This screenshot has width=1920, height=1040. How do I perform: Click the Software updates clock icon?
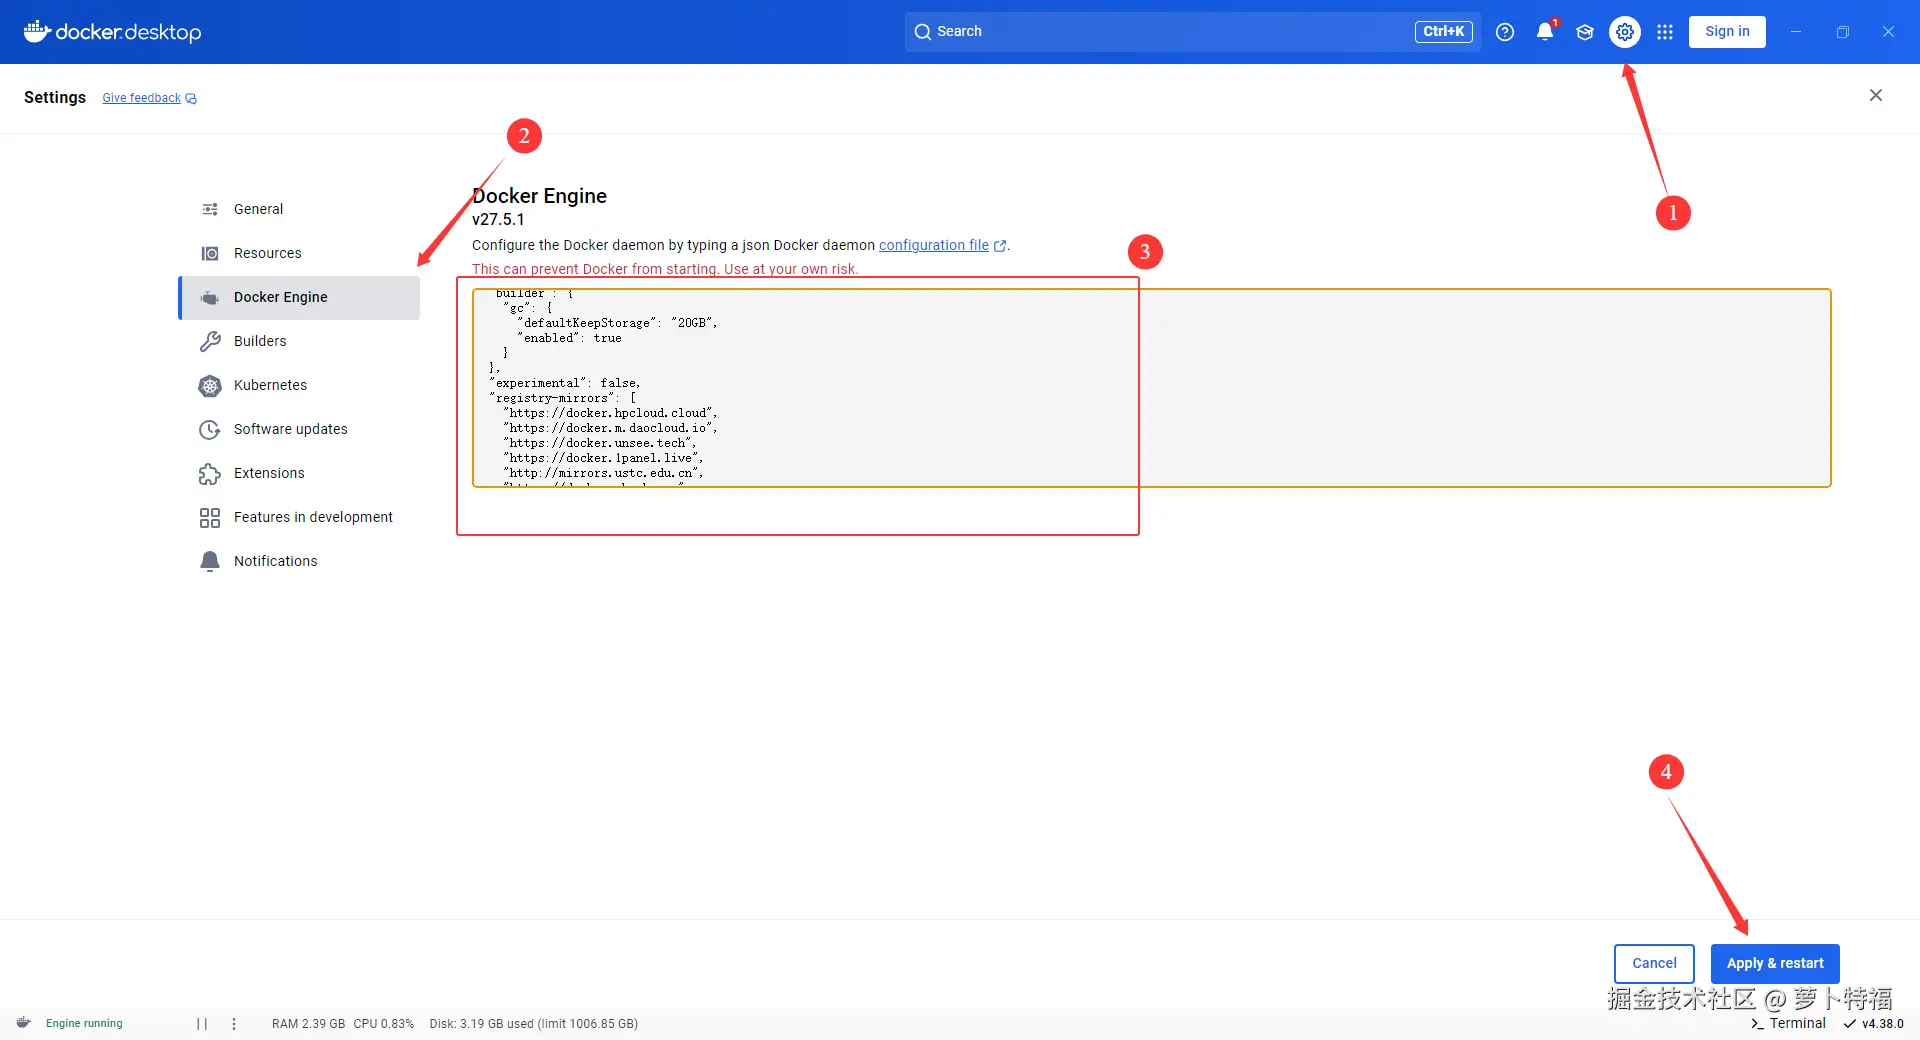point(210,429)
